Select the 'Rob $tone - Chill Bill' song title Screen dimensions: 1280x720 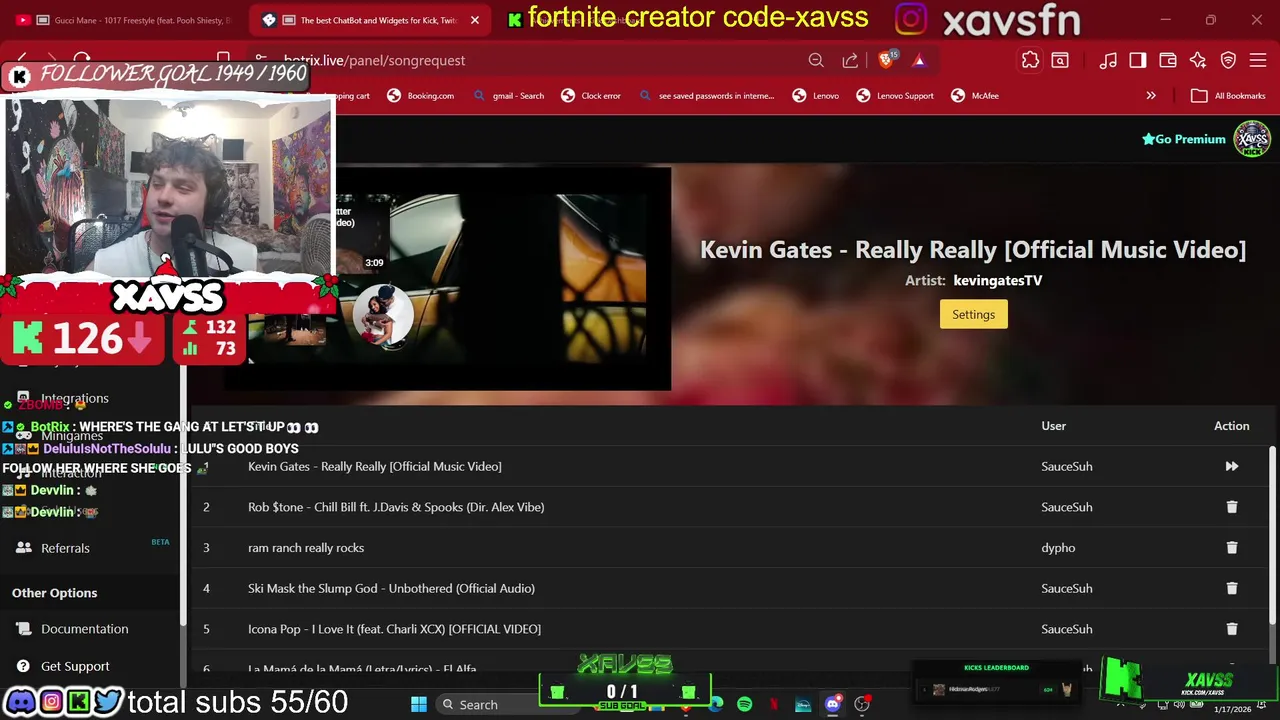[x=396, y=507]
